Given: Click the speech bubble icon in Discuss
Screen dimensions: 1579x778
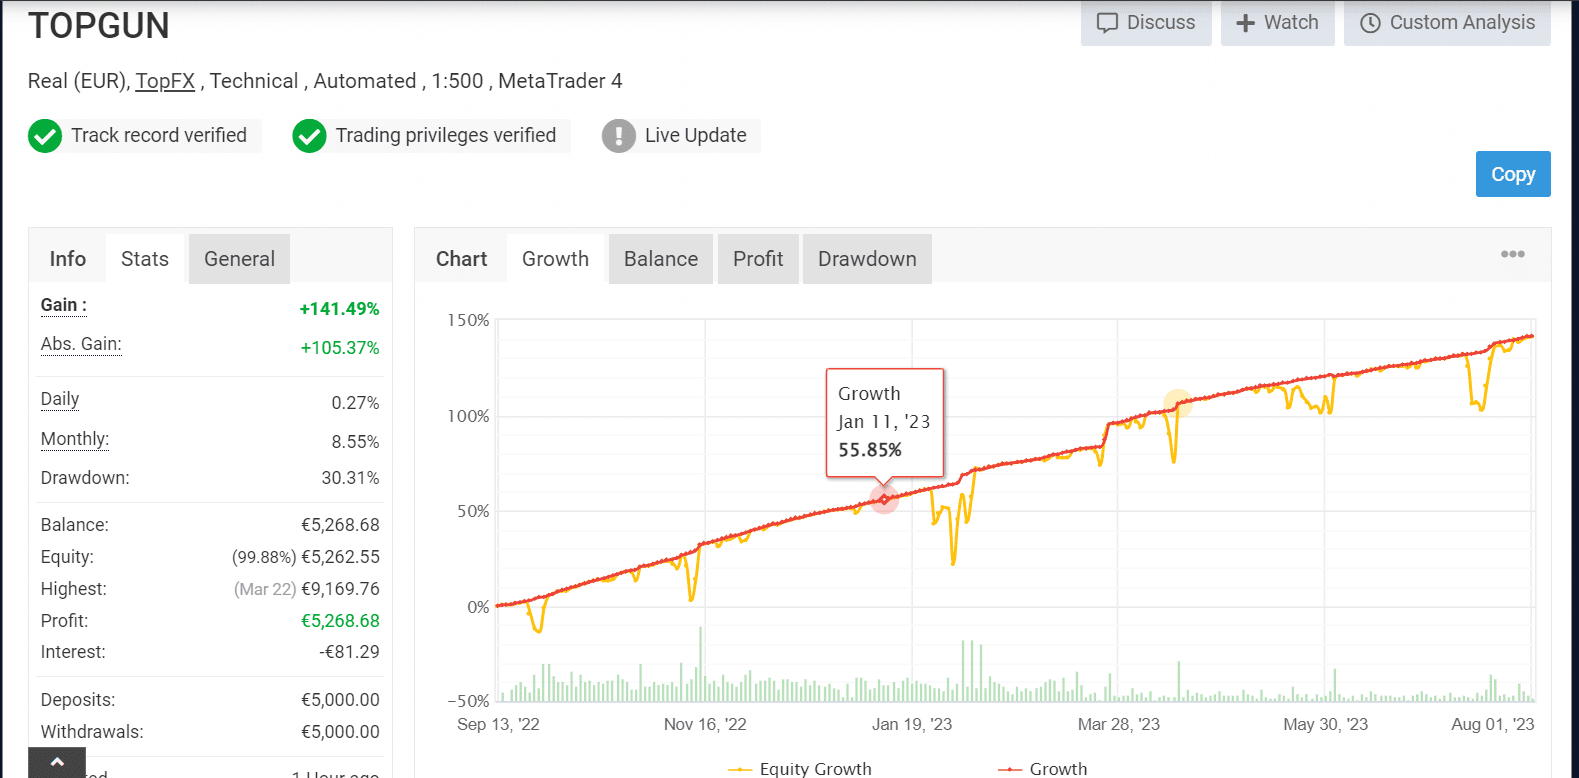Looking at the screenshot, I should click(1107, 23).
